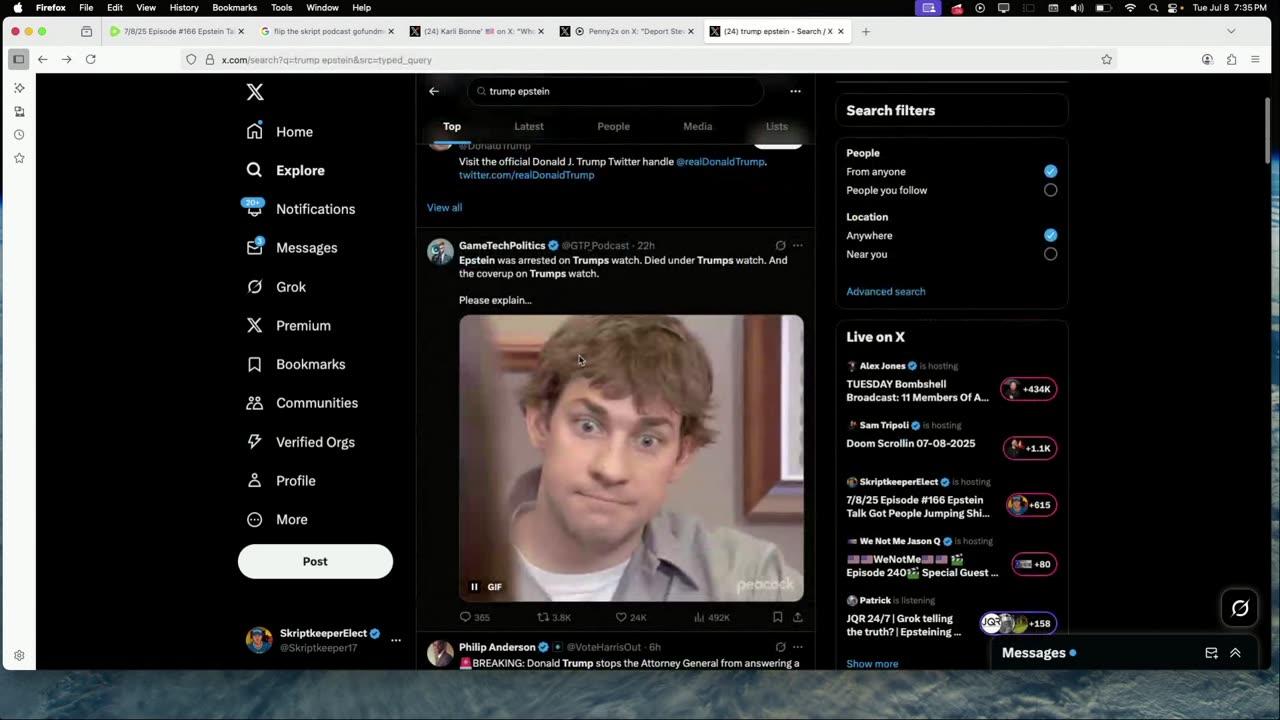
Task: Click the trump epstein search field
Action: pyautogui.click(x=615, y=91)
